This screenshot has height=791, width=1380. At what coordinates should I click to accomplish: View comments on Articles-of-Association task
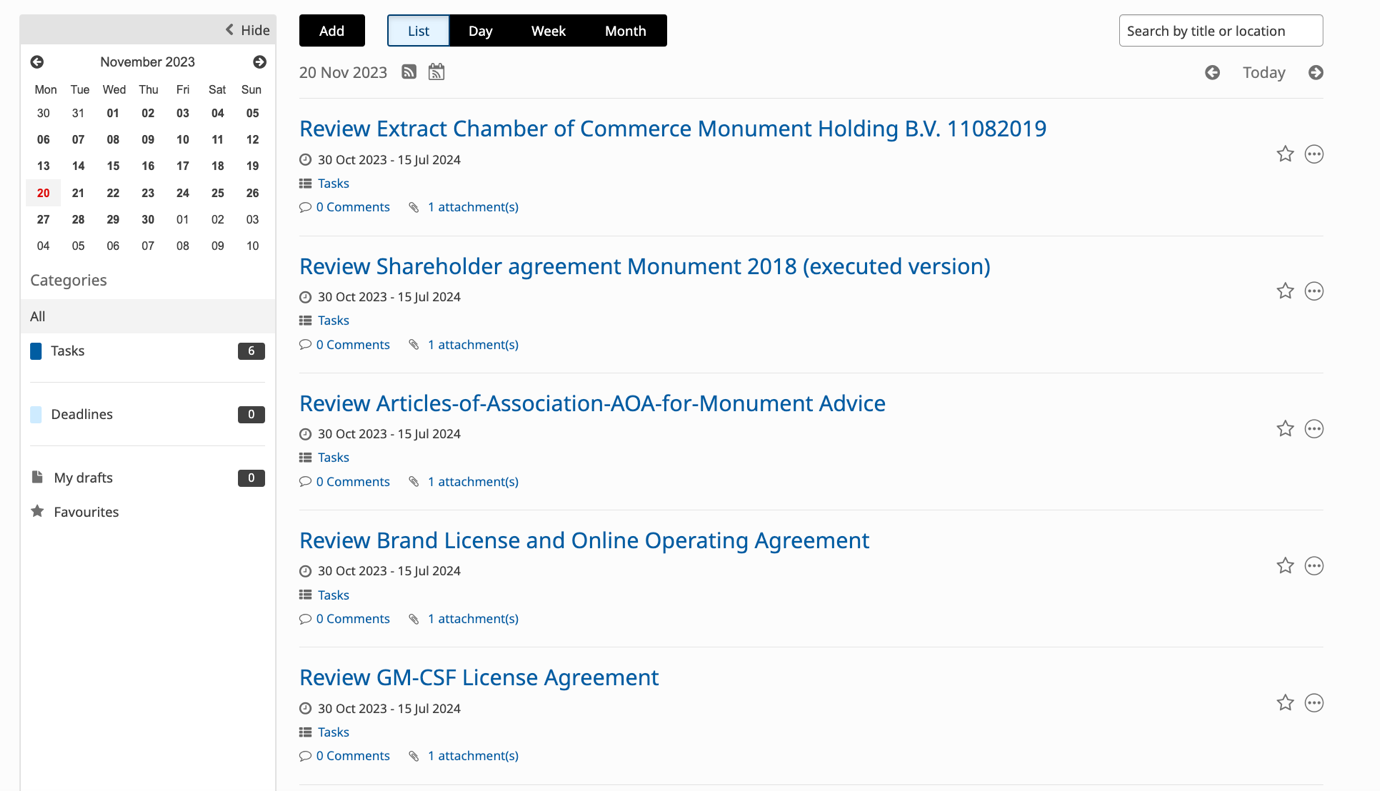[x=353, y=481]
